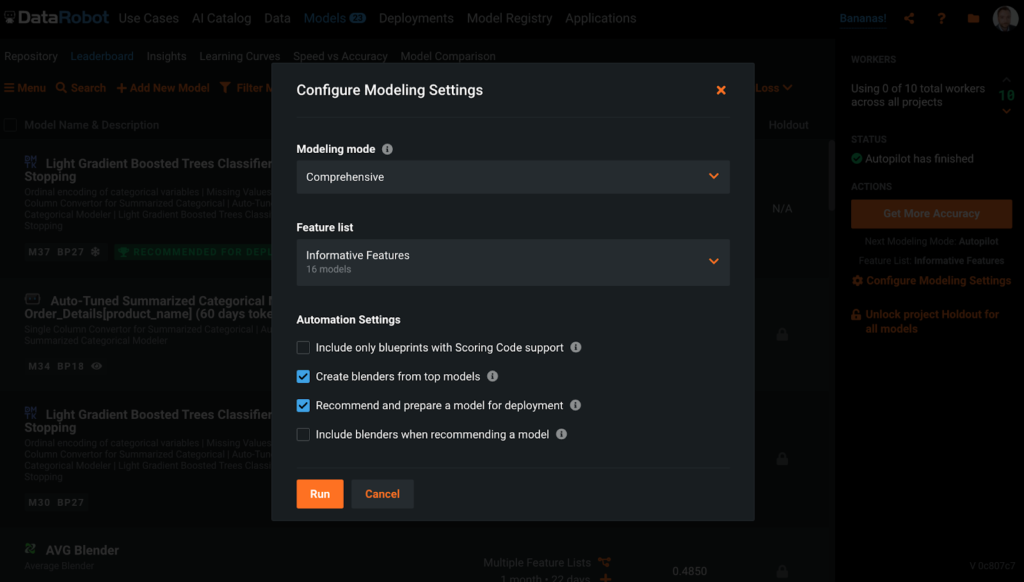The width and height of the screenshot is (1024, 582).
Task: Click info icon for Include blenders option
Action: [x=561, y=435]
